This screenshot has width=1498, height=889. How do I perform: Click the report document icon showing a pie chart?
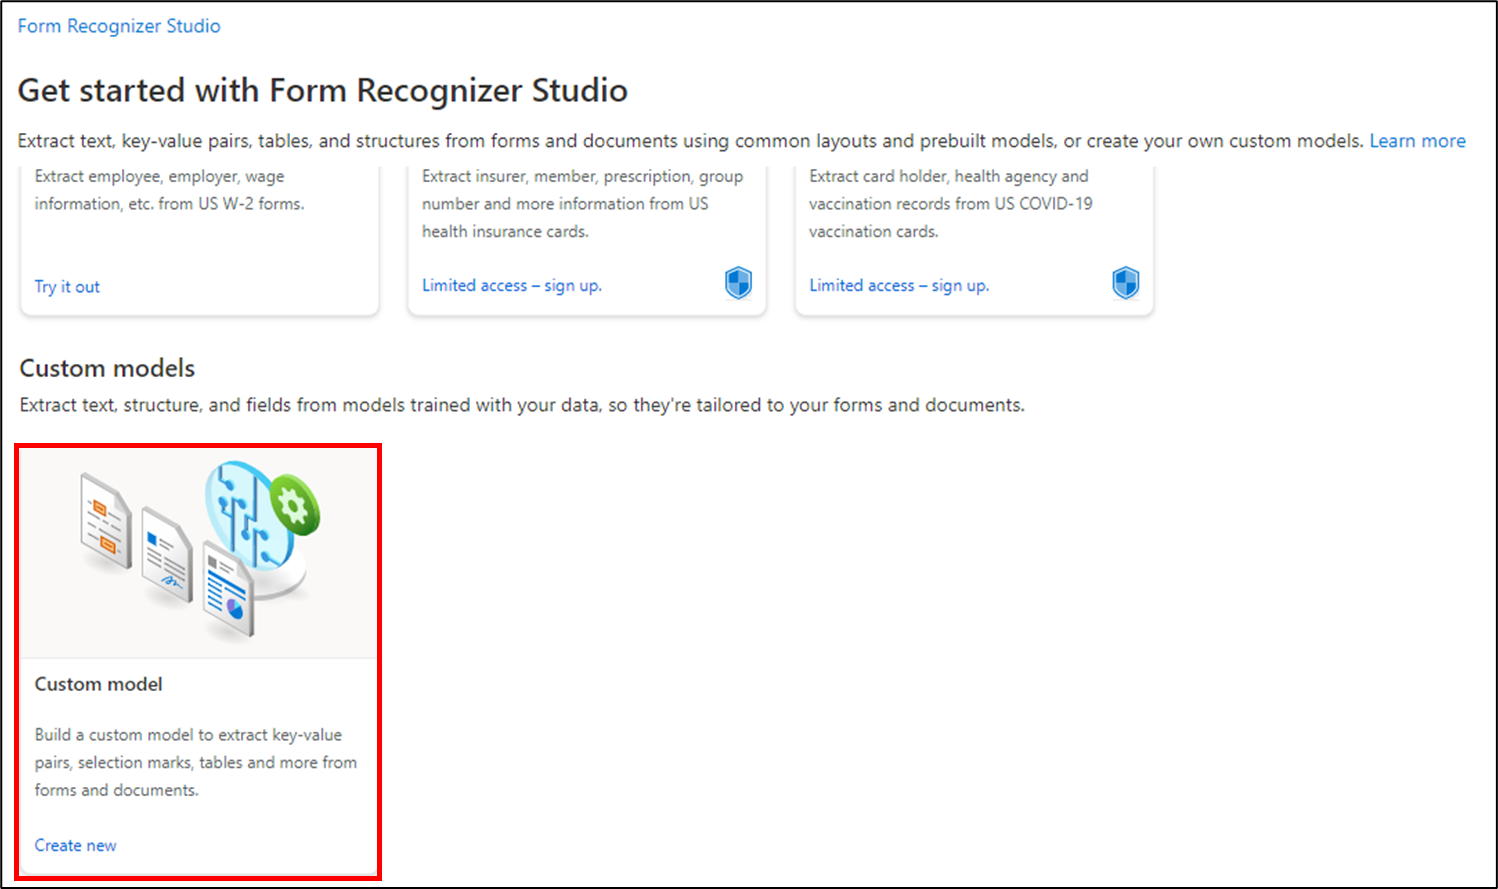227,590
